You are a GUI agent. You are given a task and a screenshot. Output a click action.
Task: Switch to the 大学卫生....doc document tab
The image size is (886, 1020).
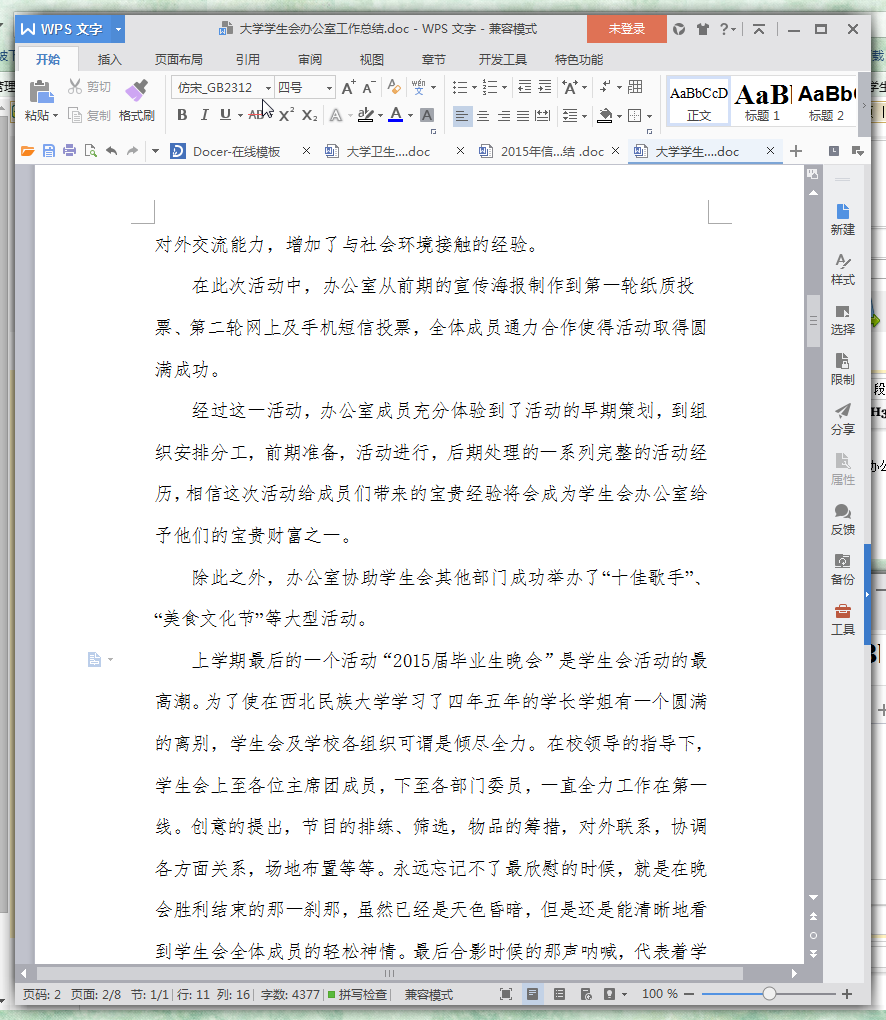click(x=388, y=152)
